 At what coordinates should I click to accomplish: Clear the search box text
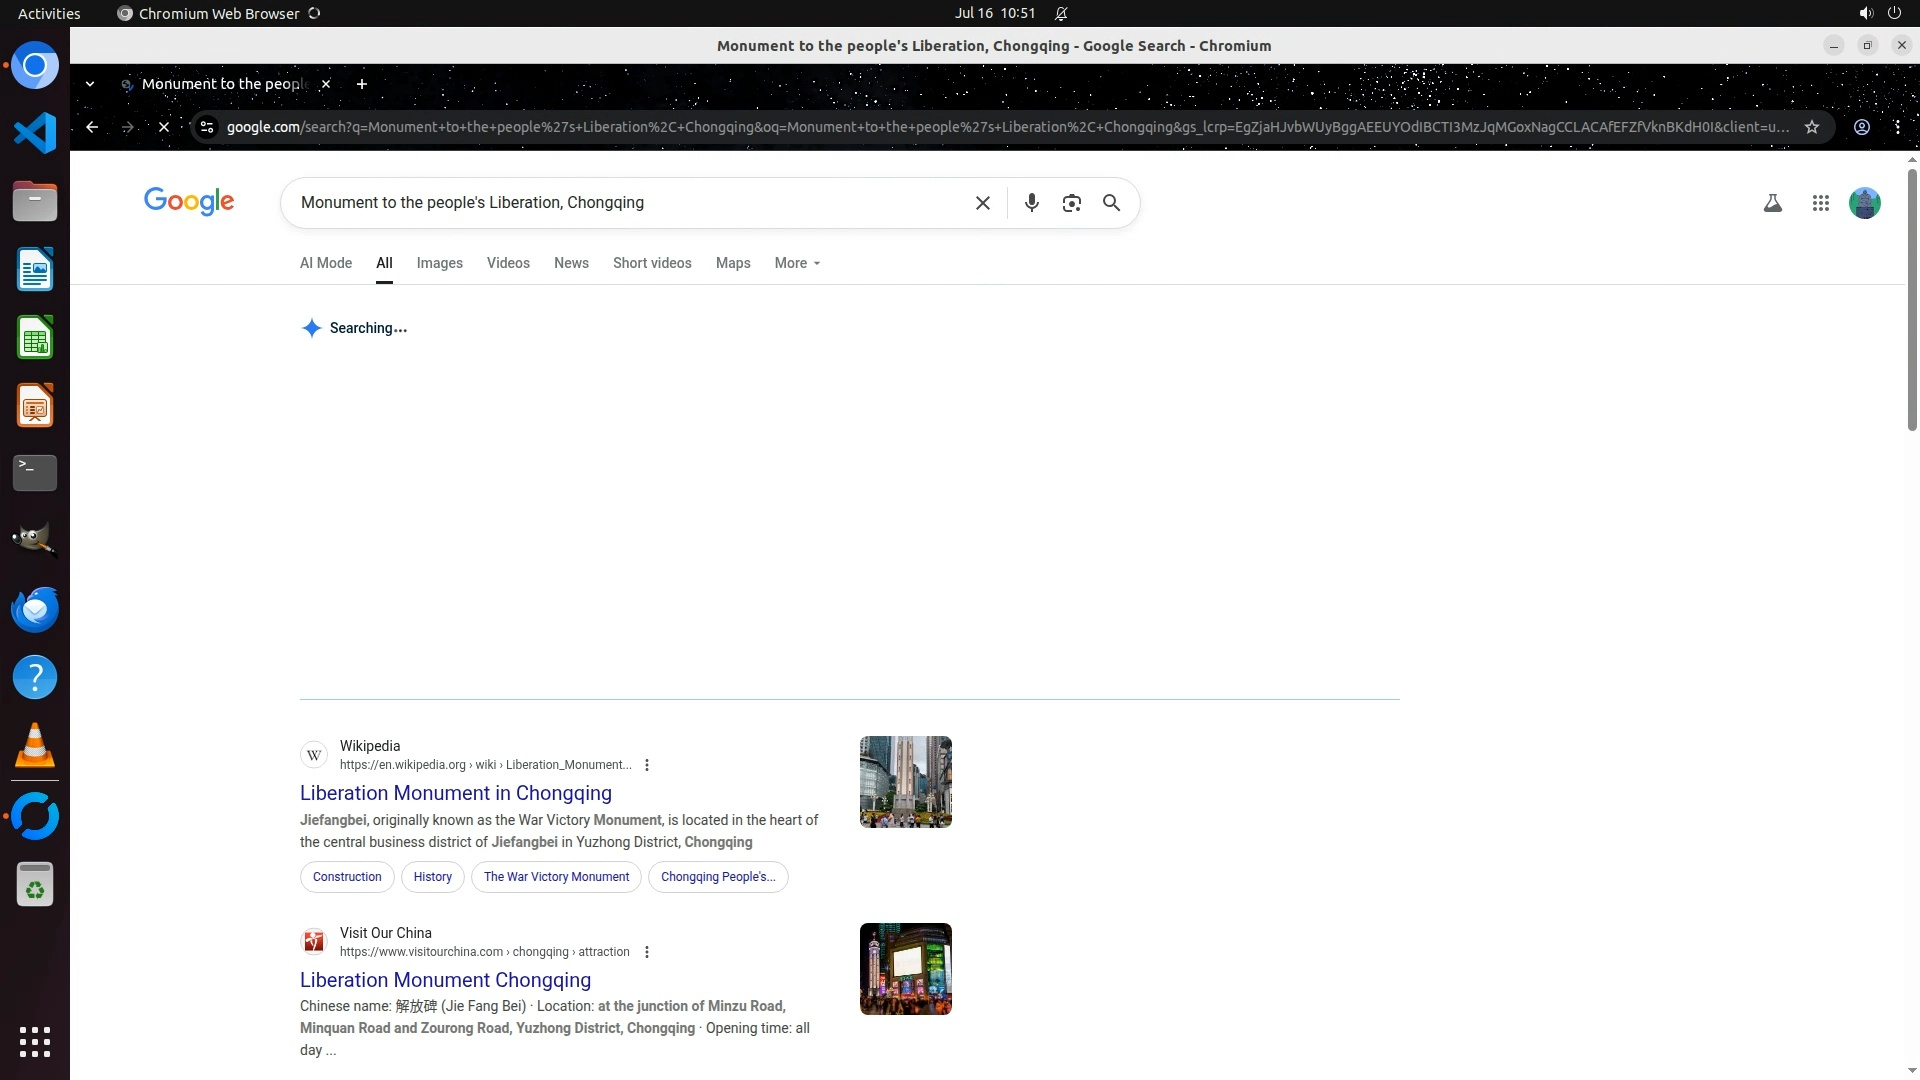coord(982,203)
